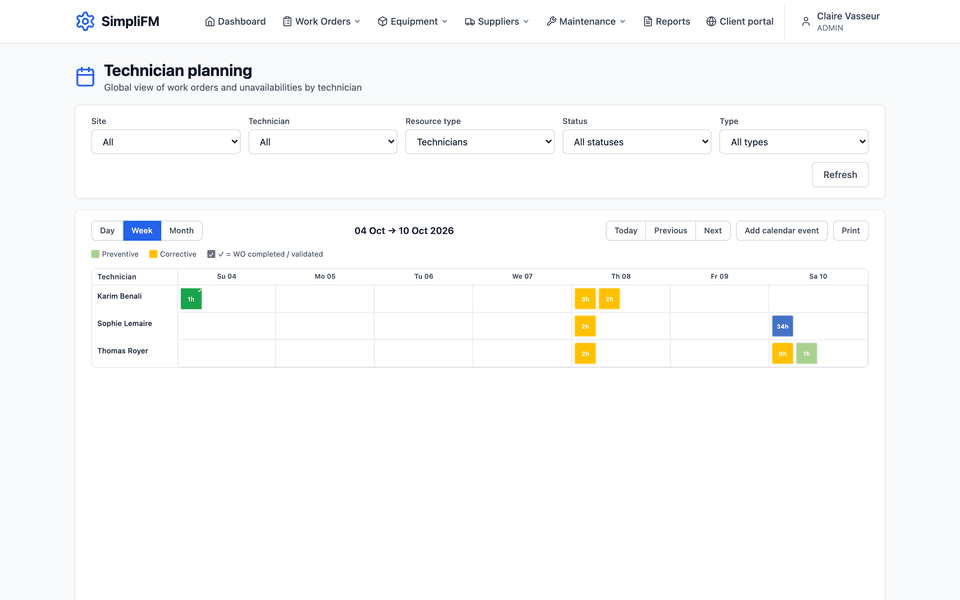Click the technician name Sophie Lemaire
Screen dimensions: 960x600
coord(125,323)
